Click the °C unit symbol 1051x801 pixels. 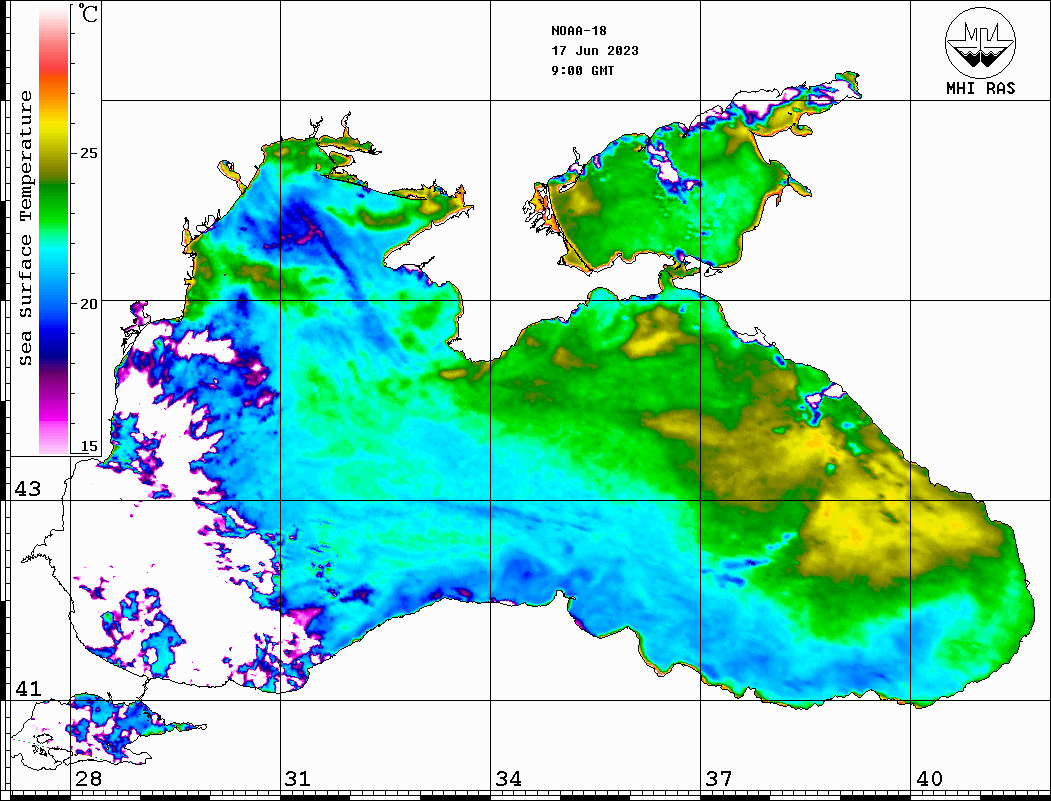pyautogui.click(x=89, y=14)
